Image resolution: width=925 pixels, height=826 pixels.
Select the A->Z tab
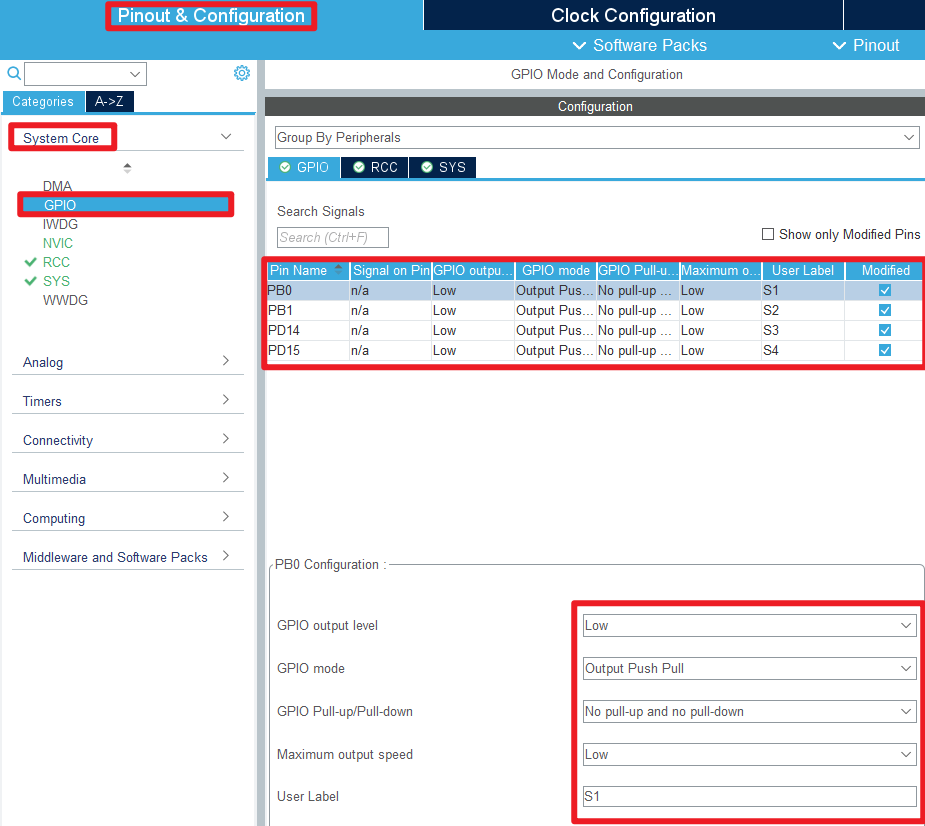pyautogui.click(x=110, y=101)
